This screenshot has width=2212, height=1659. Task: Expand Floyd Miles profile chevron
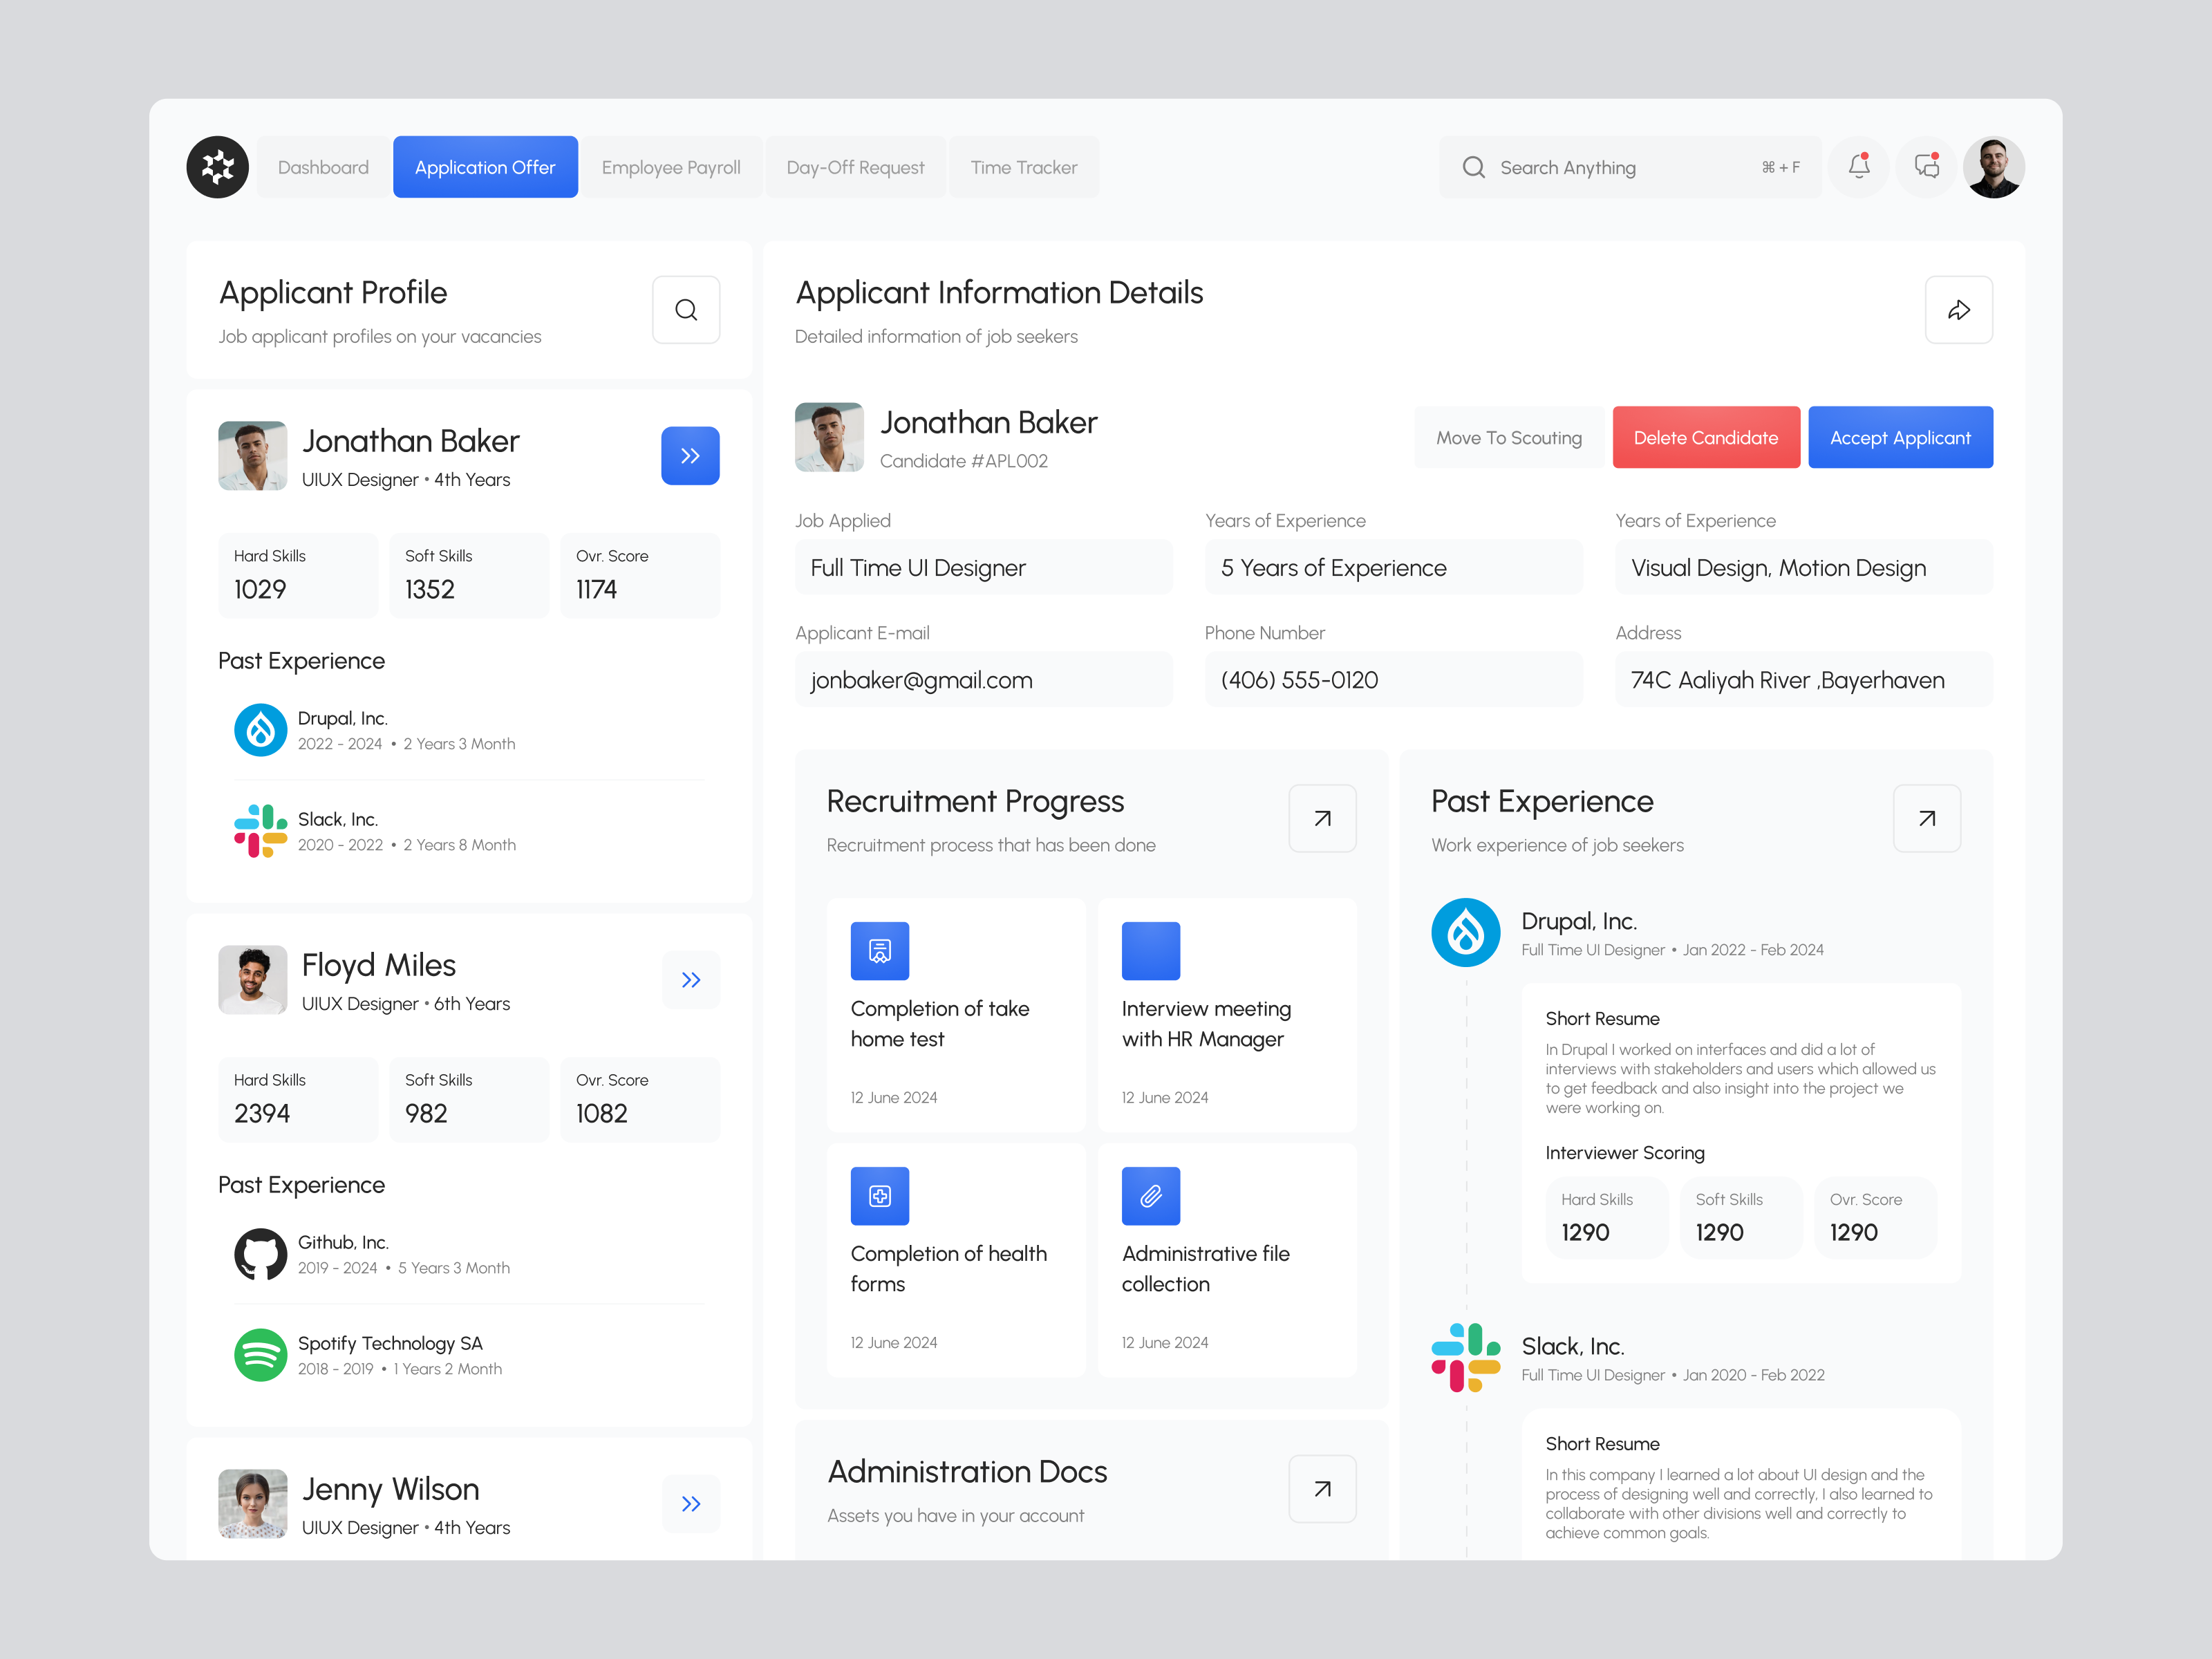[x=690, y=980]
